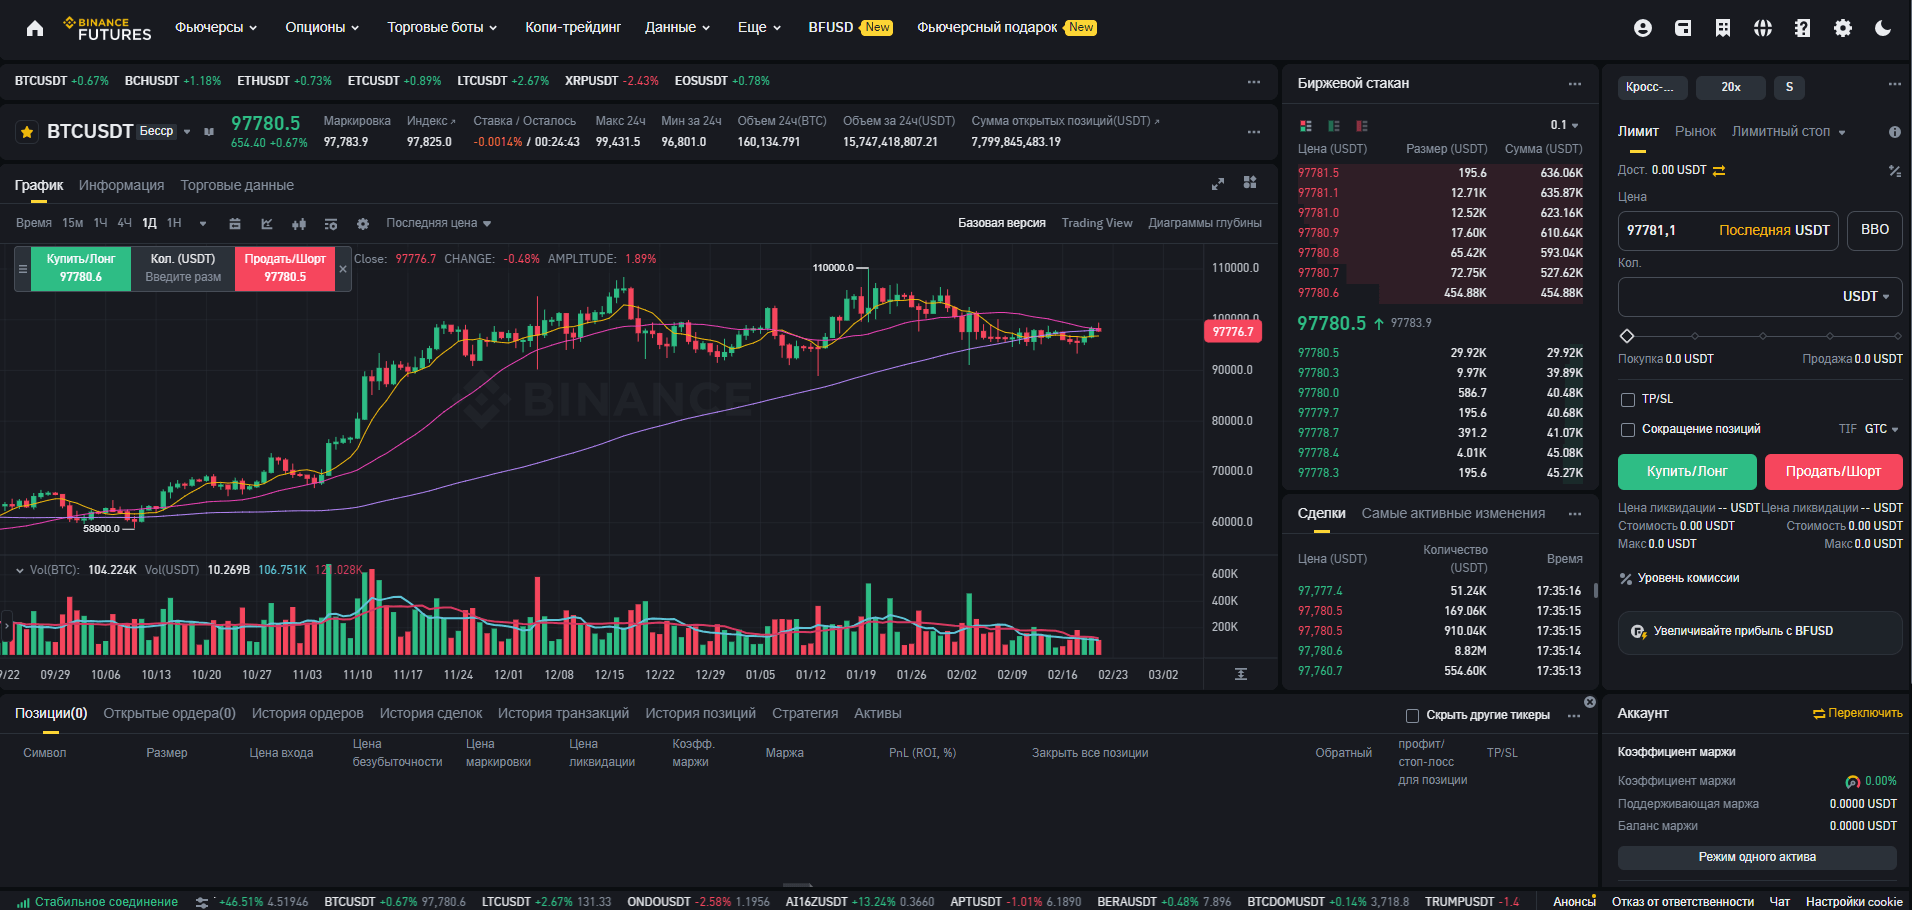Open order type info icon
The height and width of the screenshot is (910, 1912).
1894,132
